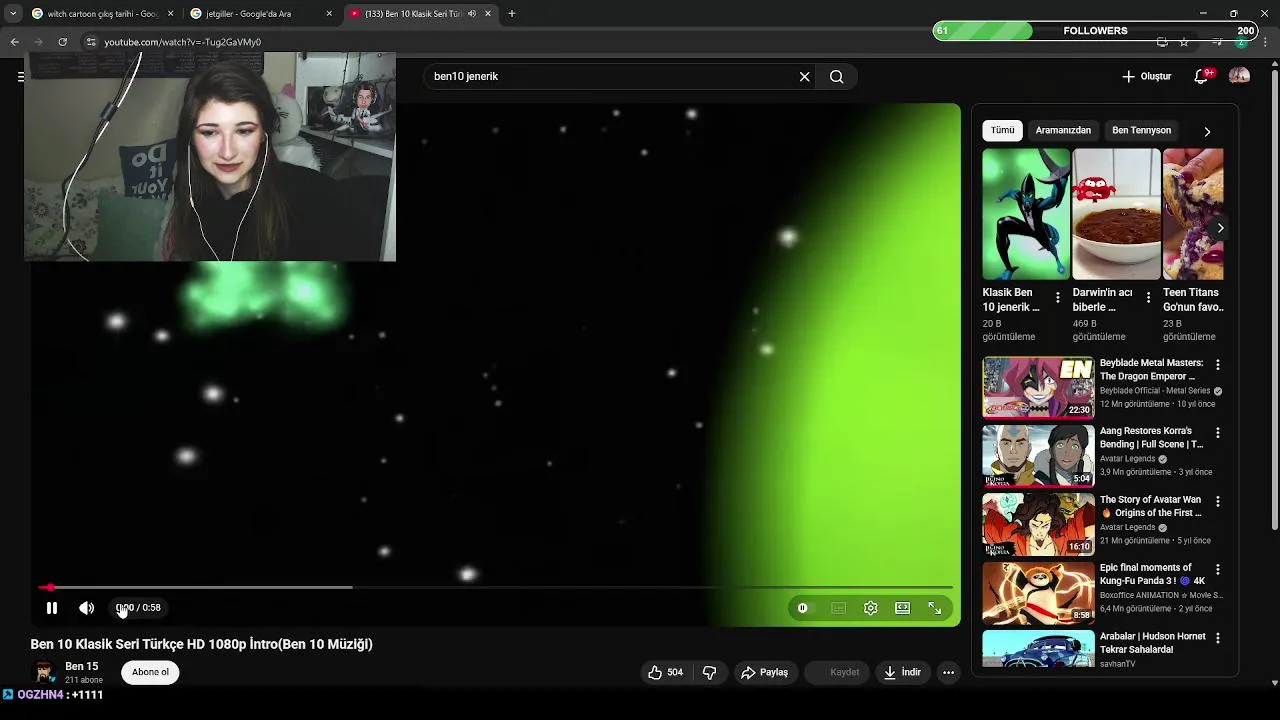
Task: Go back in browser history
Action: click(x=14, y=42)
